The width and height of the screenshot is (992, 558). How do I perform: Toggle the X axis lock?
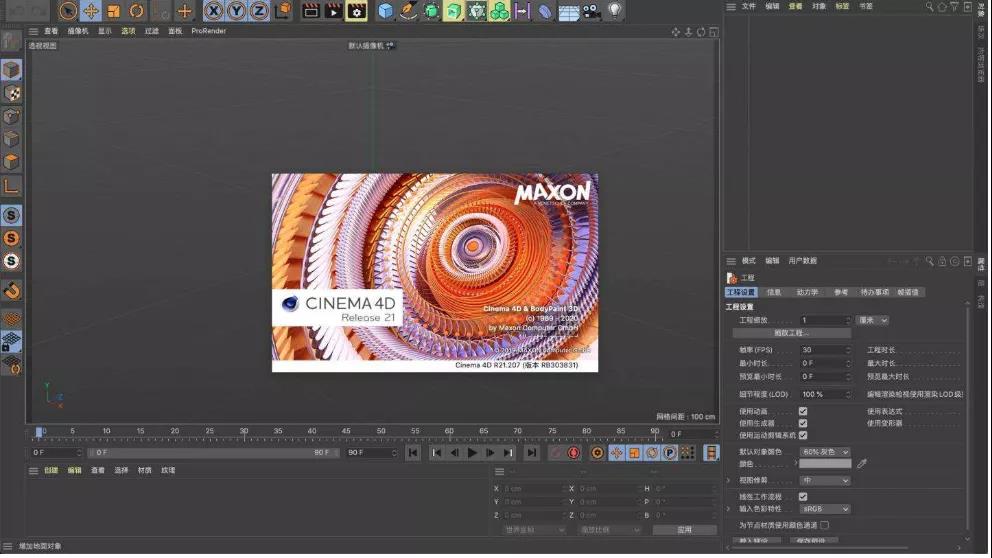214,11
